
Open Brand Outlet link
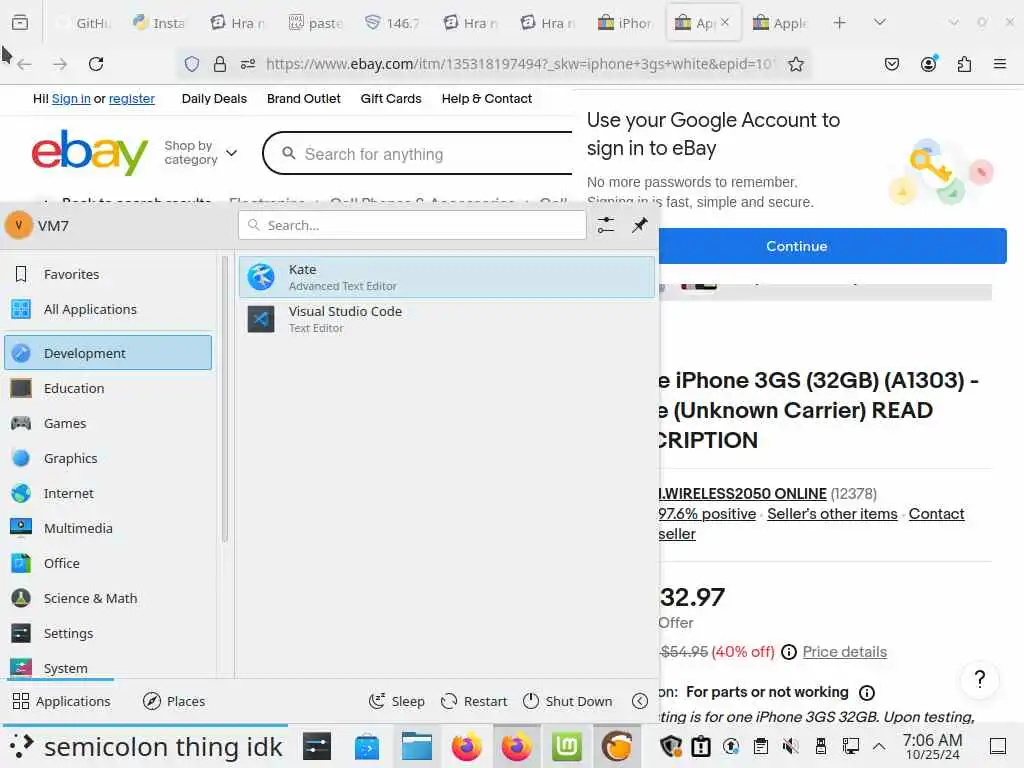tap(304, 99)
